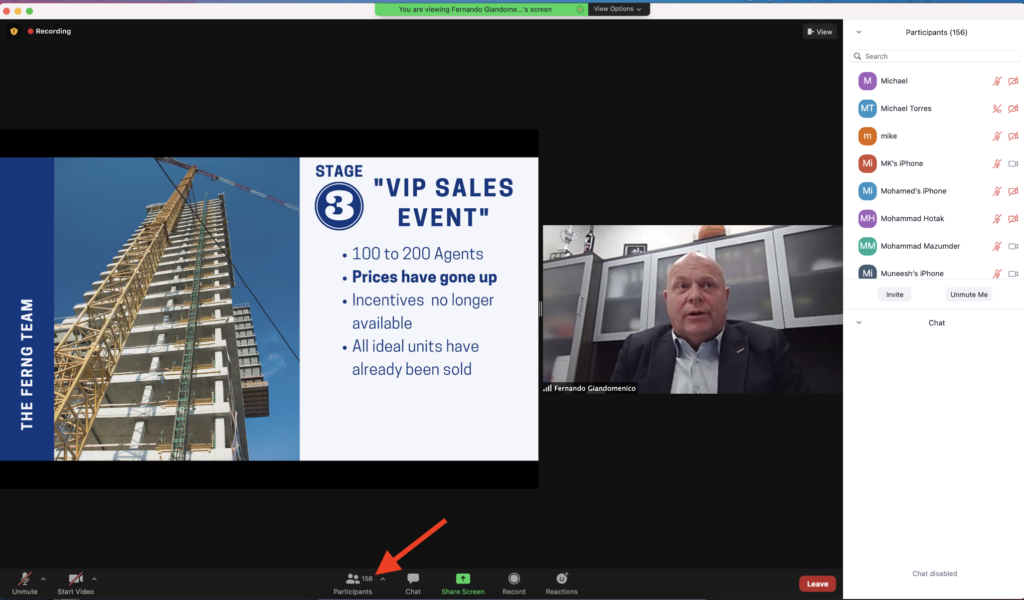This screenshot has width=1024, height=600.
Task: Click the encryption shield icon
Action: coord(14,32)
